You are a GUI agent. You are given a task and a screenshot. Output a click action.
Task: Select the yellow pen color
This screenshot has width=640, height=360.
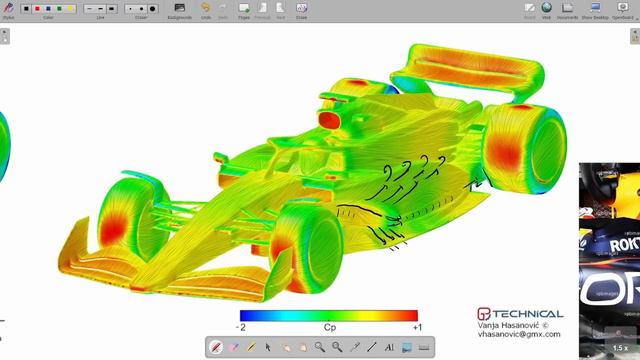[70, 9]
